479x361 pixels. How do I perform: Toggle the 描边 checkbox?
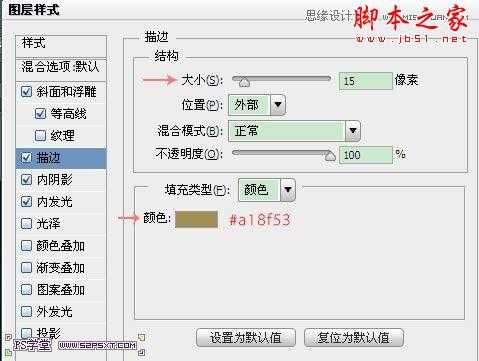pos(26,158)
